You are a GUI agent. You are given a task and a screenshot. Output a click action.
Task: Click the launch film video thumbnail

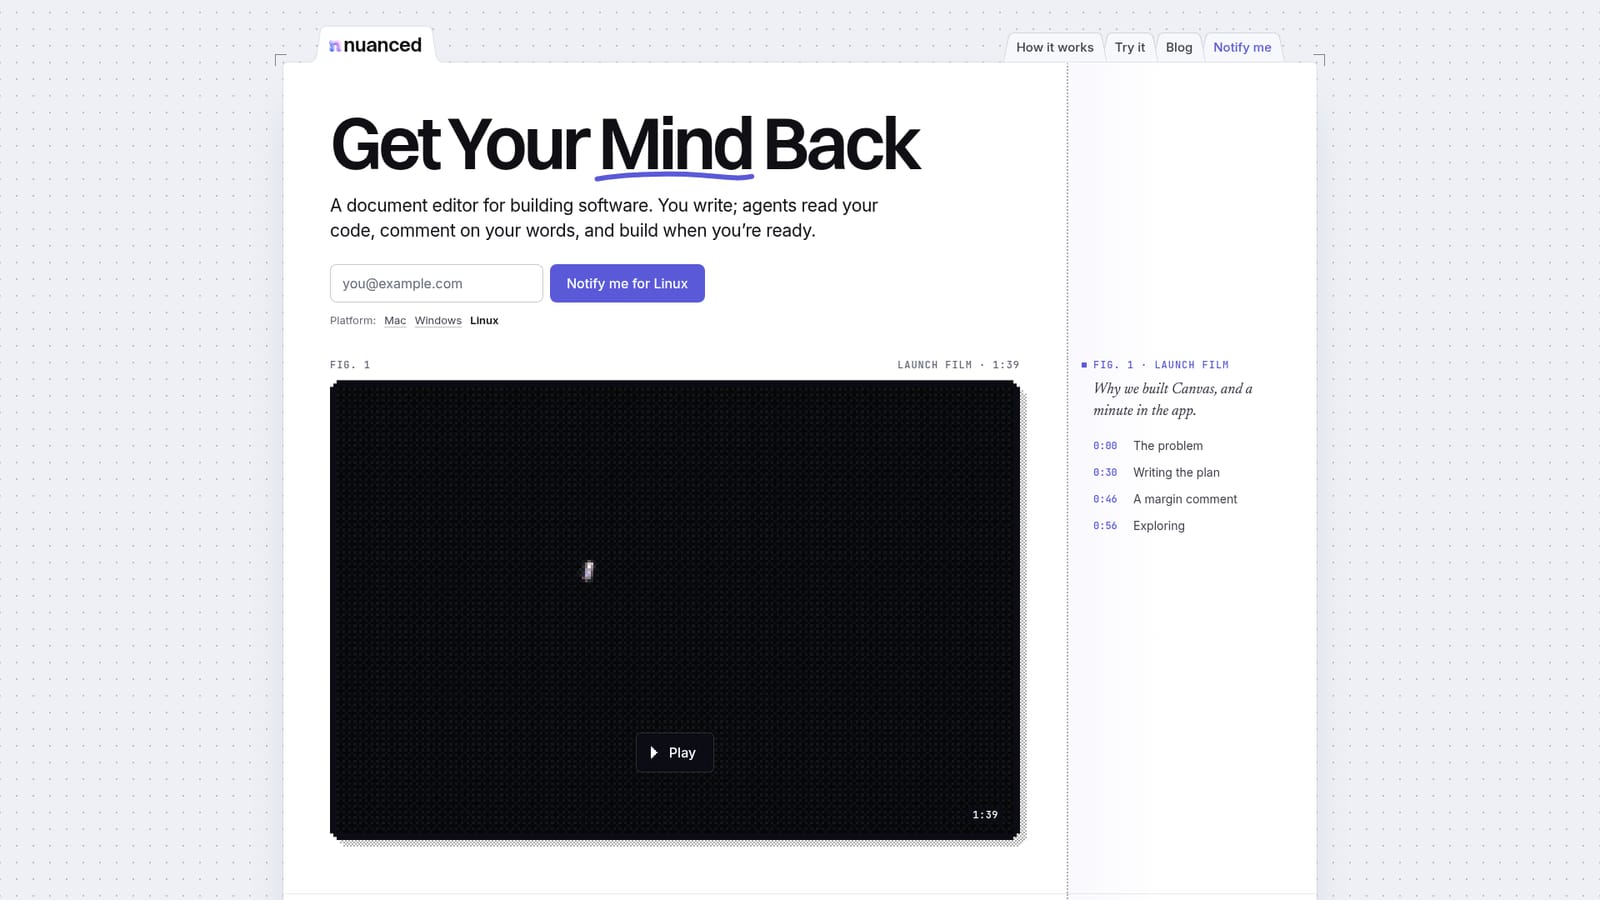pyautogui.click(x=675, y=610)
